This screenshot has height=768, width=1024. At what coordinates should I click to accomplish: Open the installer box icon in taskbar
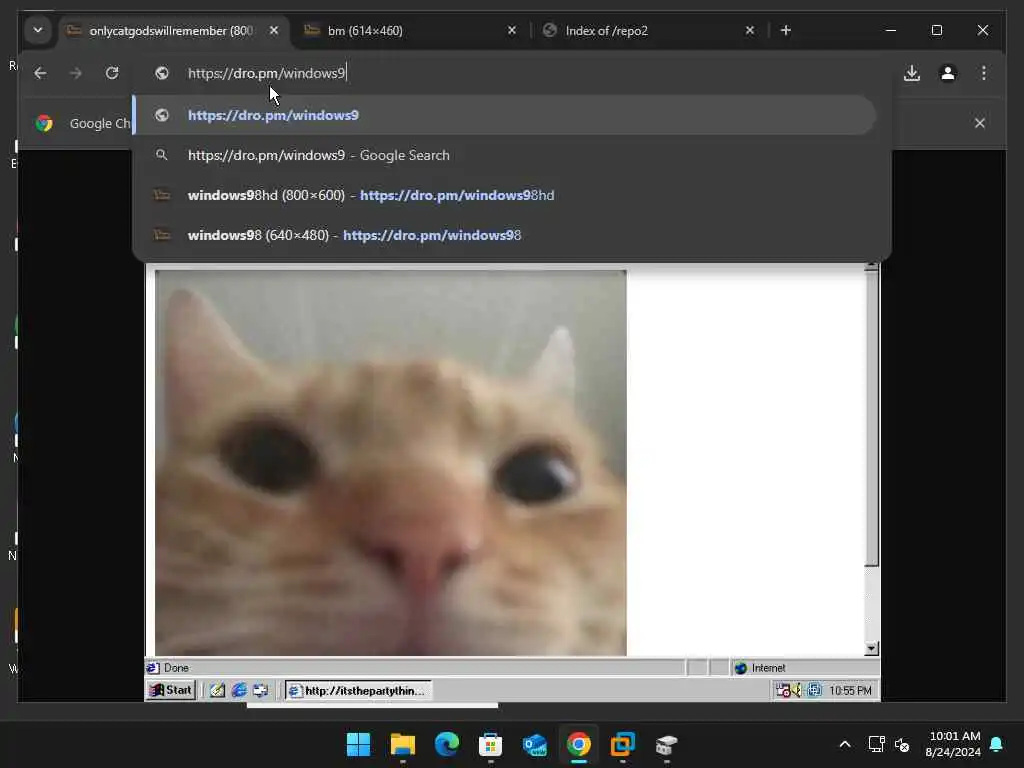[667, 744]
